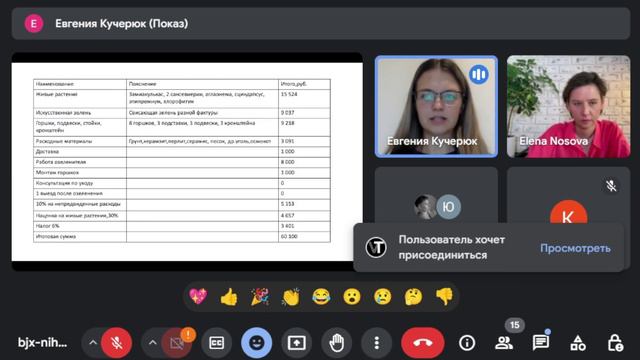Viewport: 640px width, 360px height.
Task: Raise your hand
Action: pos(337,343)
